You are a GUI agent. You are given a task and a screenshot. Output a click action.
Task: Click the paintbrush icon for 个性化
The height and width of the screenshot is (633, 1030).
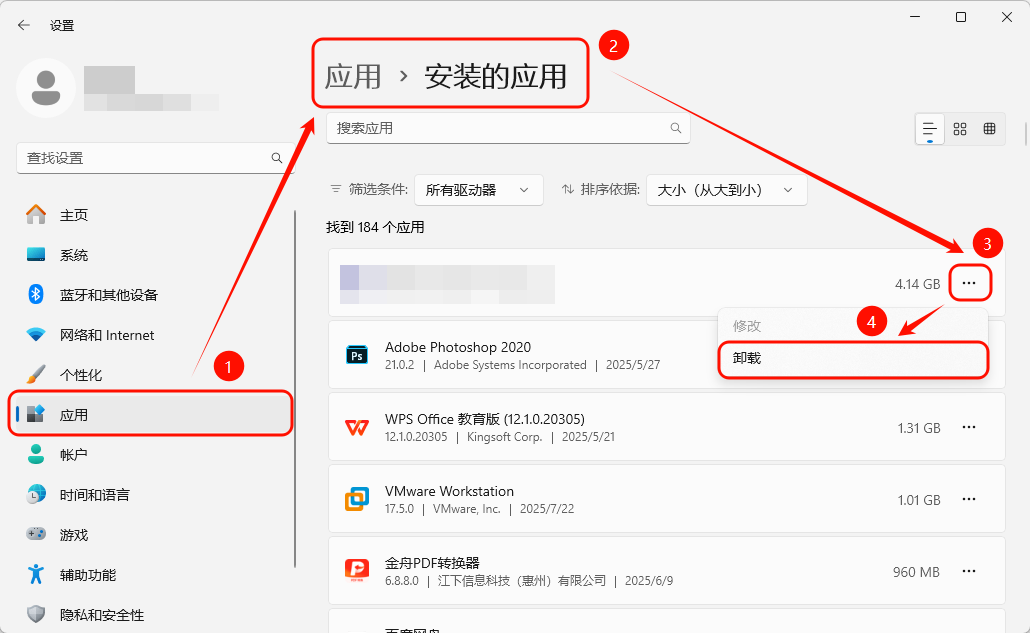[36, 374]
